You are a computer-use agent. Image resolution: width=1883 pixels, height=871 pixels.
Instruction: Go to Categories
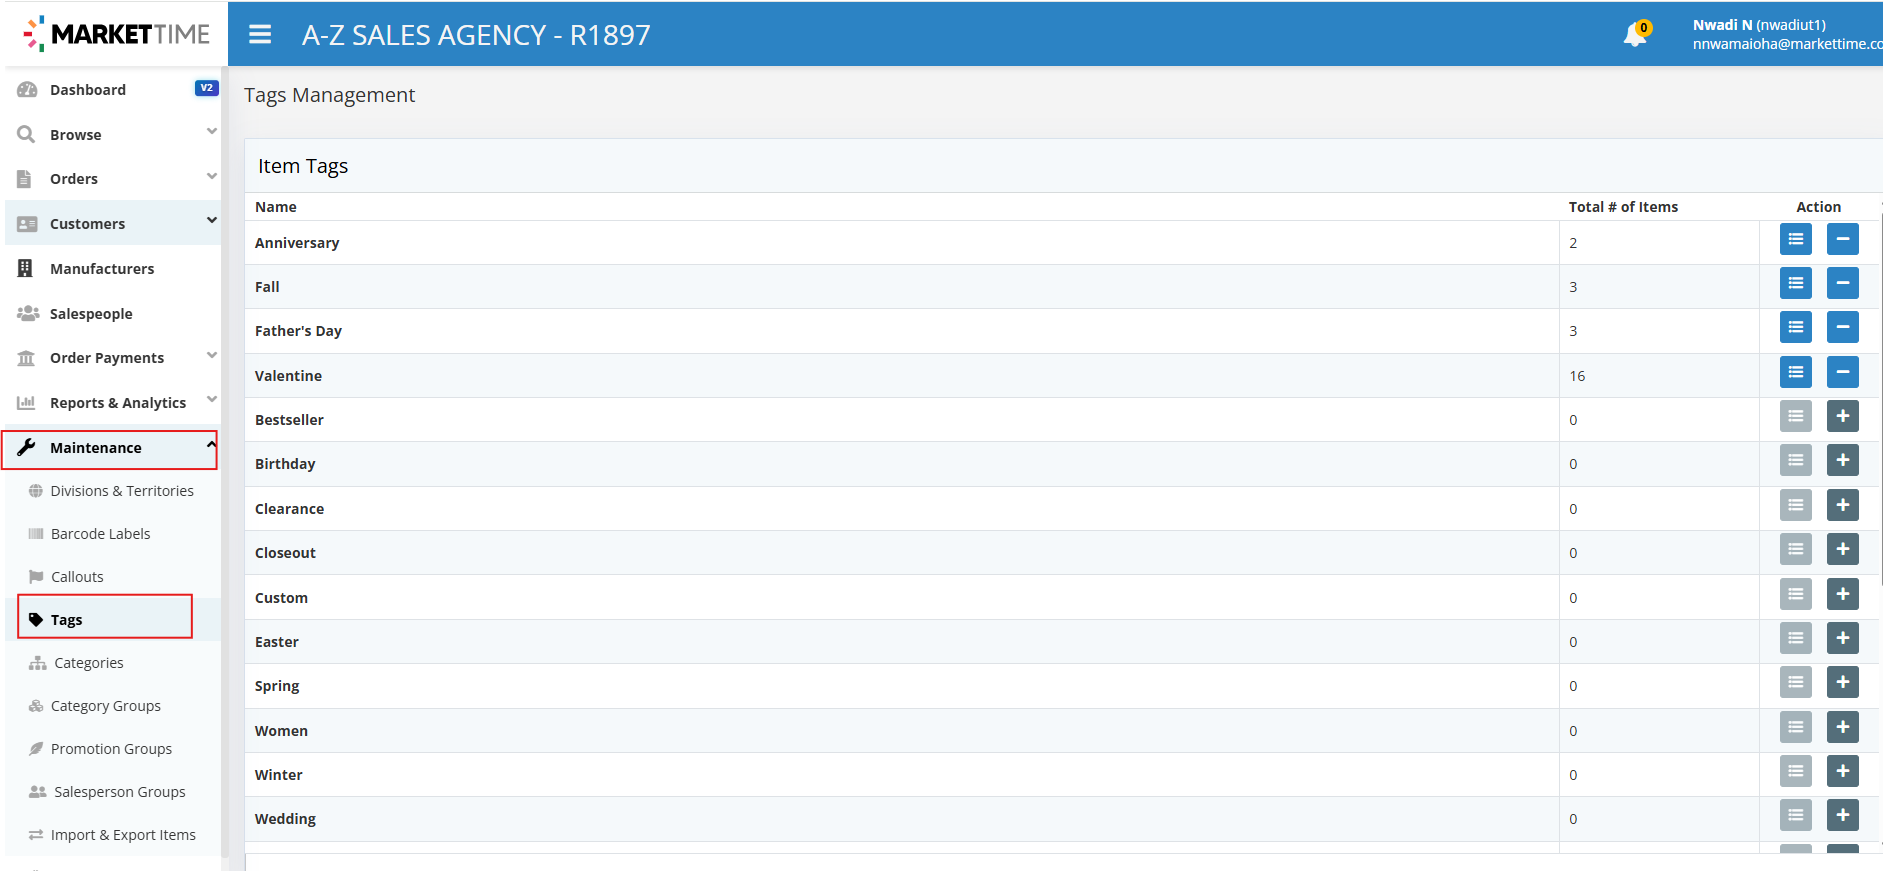coord(88,663)
